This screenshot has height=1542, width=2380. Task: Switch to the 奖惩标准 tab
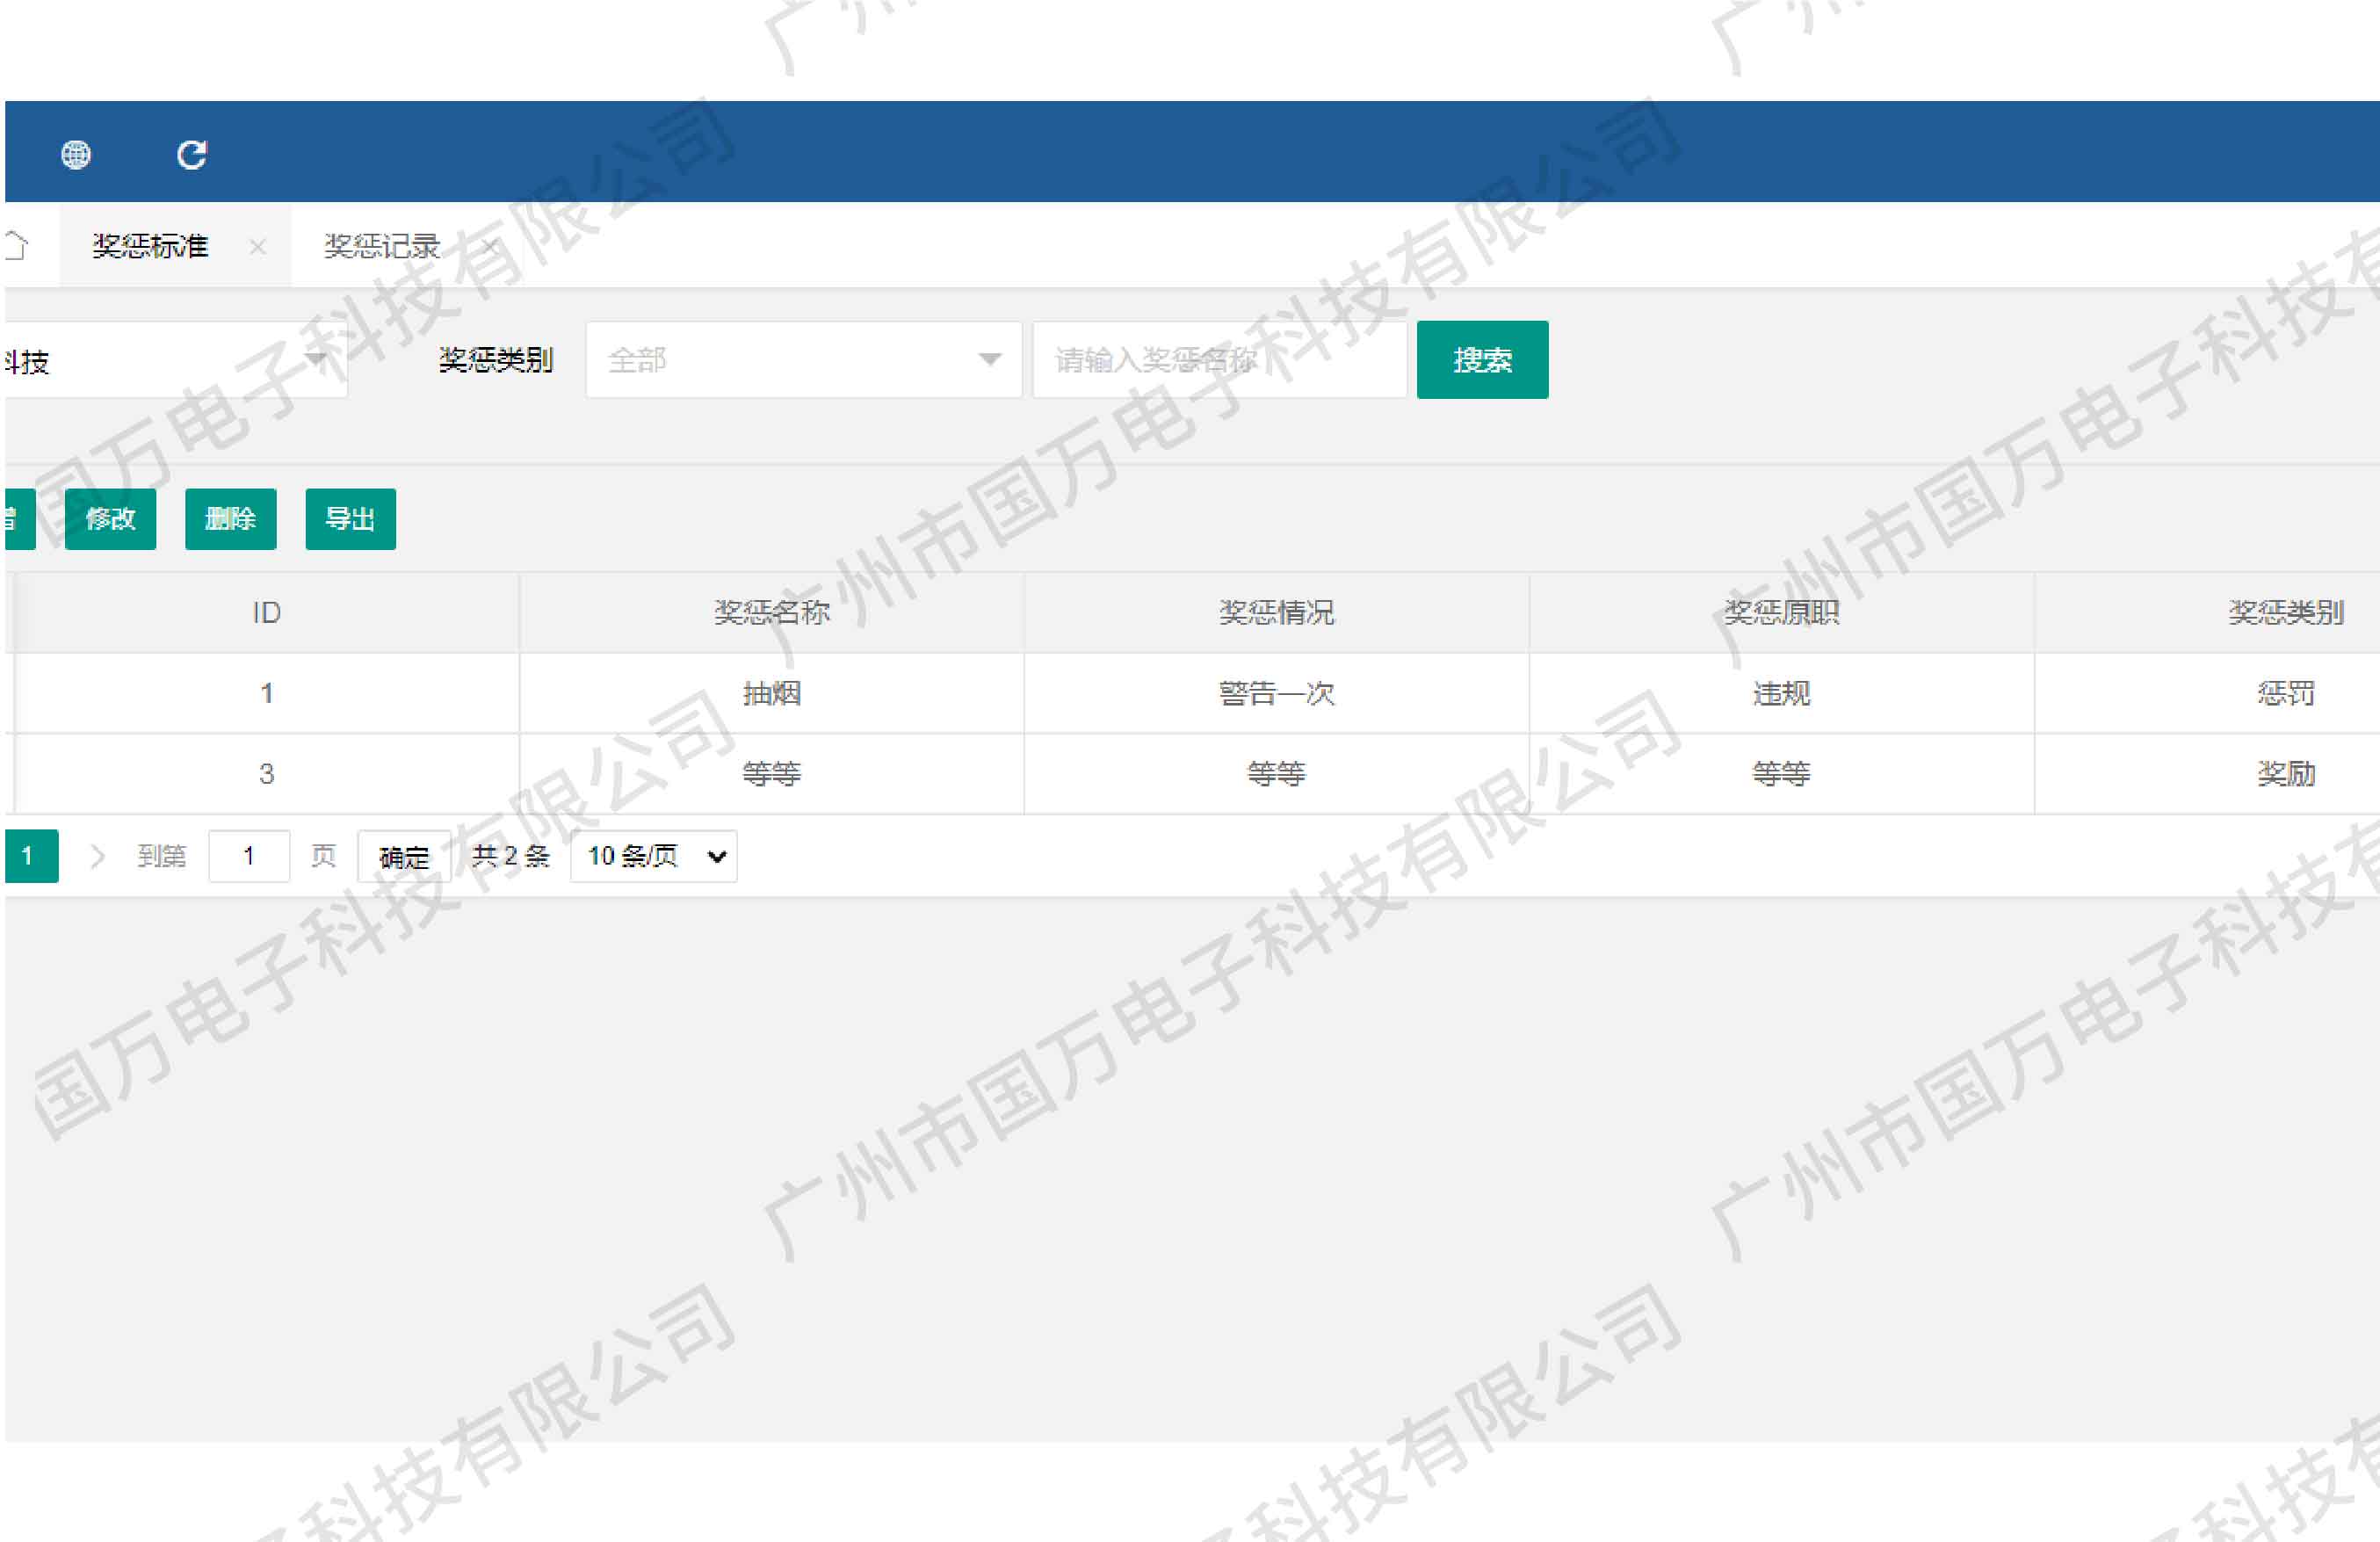150,246
